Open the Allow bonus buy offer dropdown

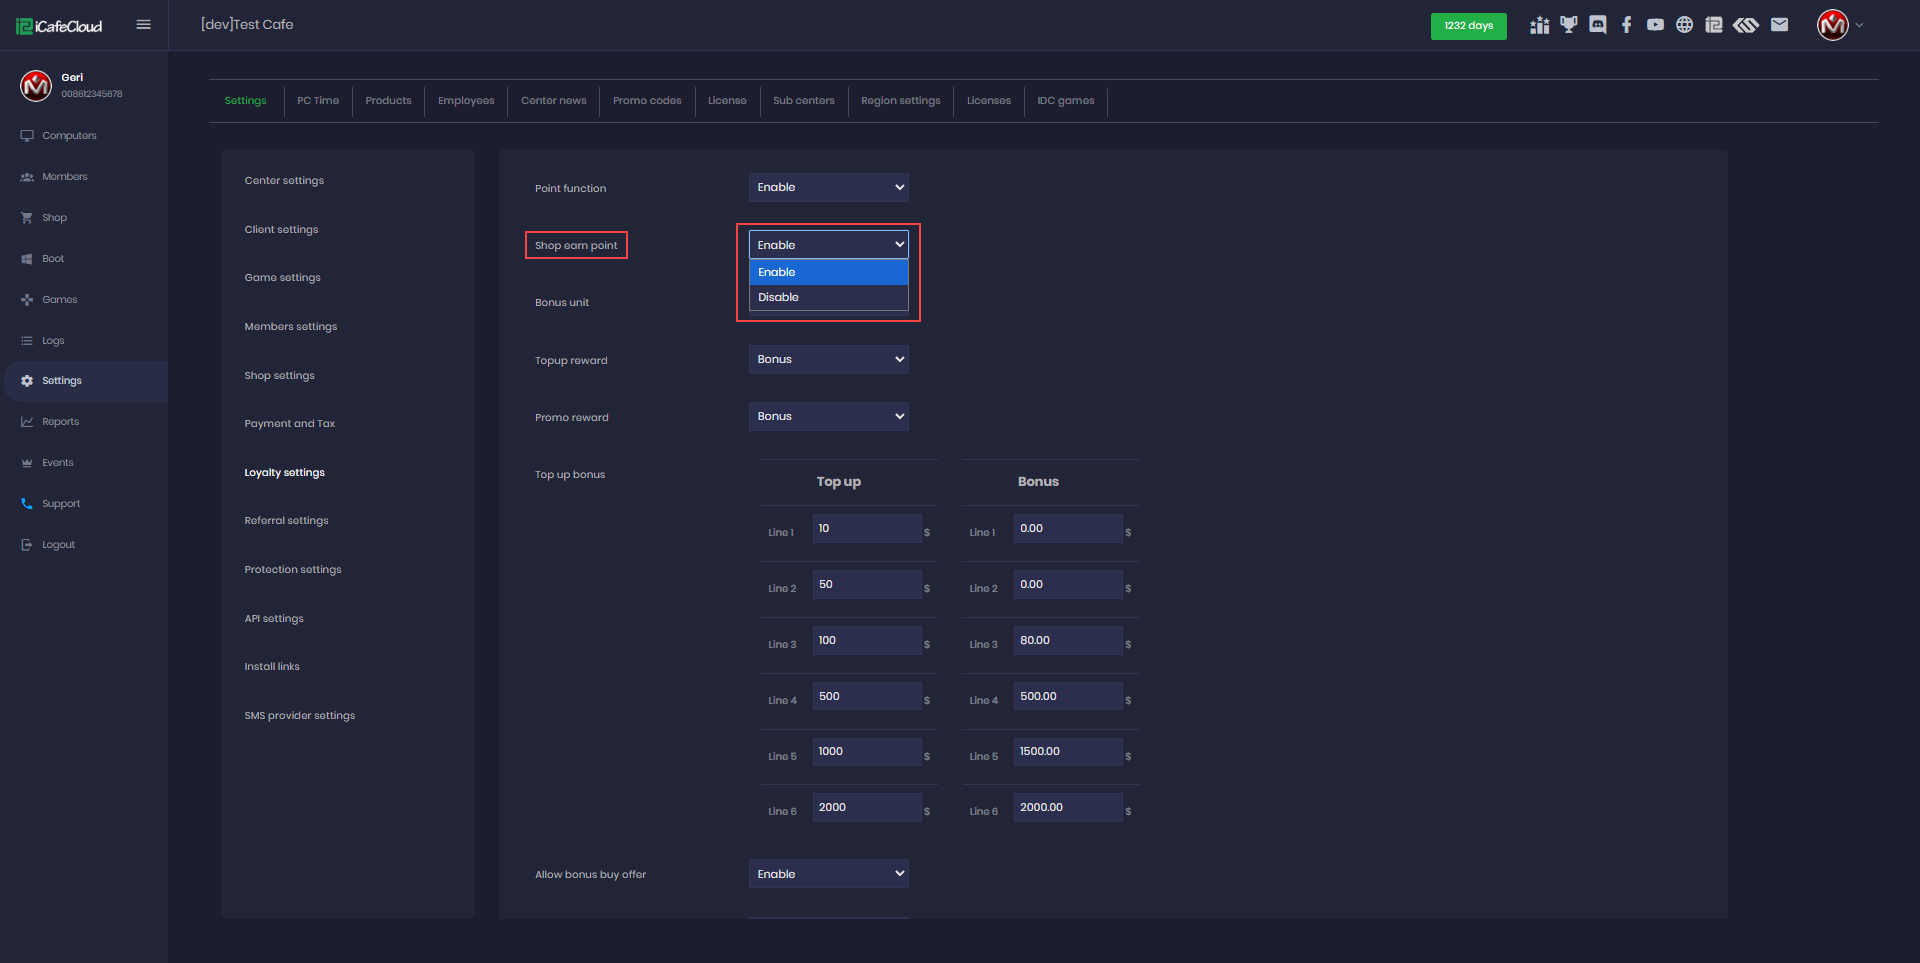pyautogui.click(x=828, y=874)
